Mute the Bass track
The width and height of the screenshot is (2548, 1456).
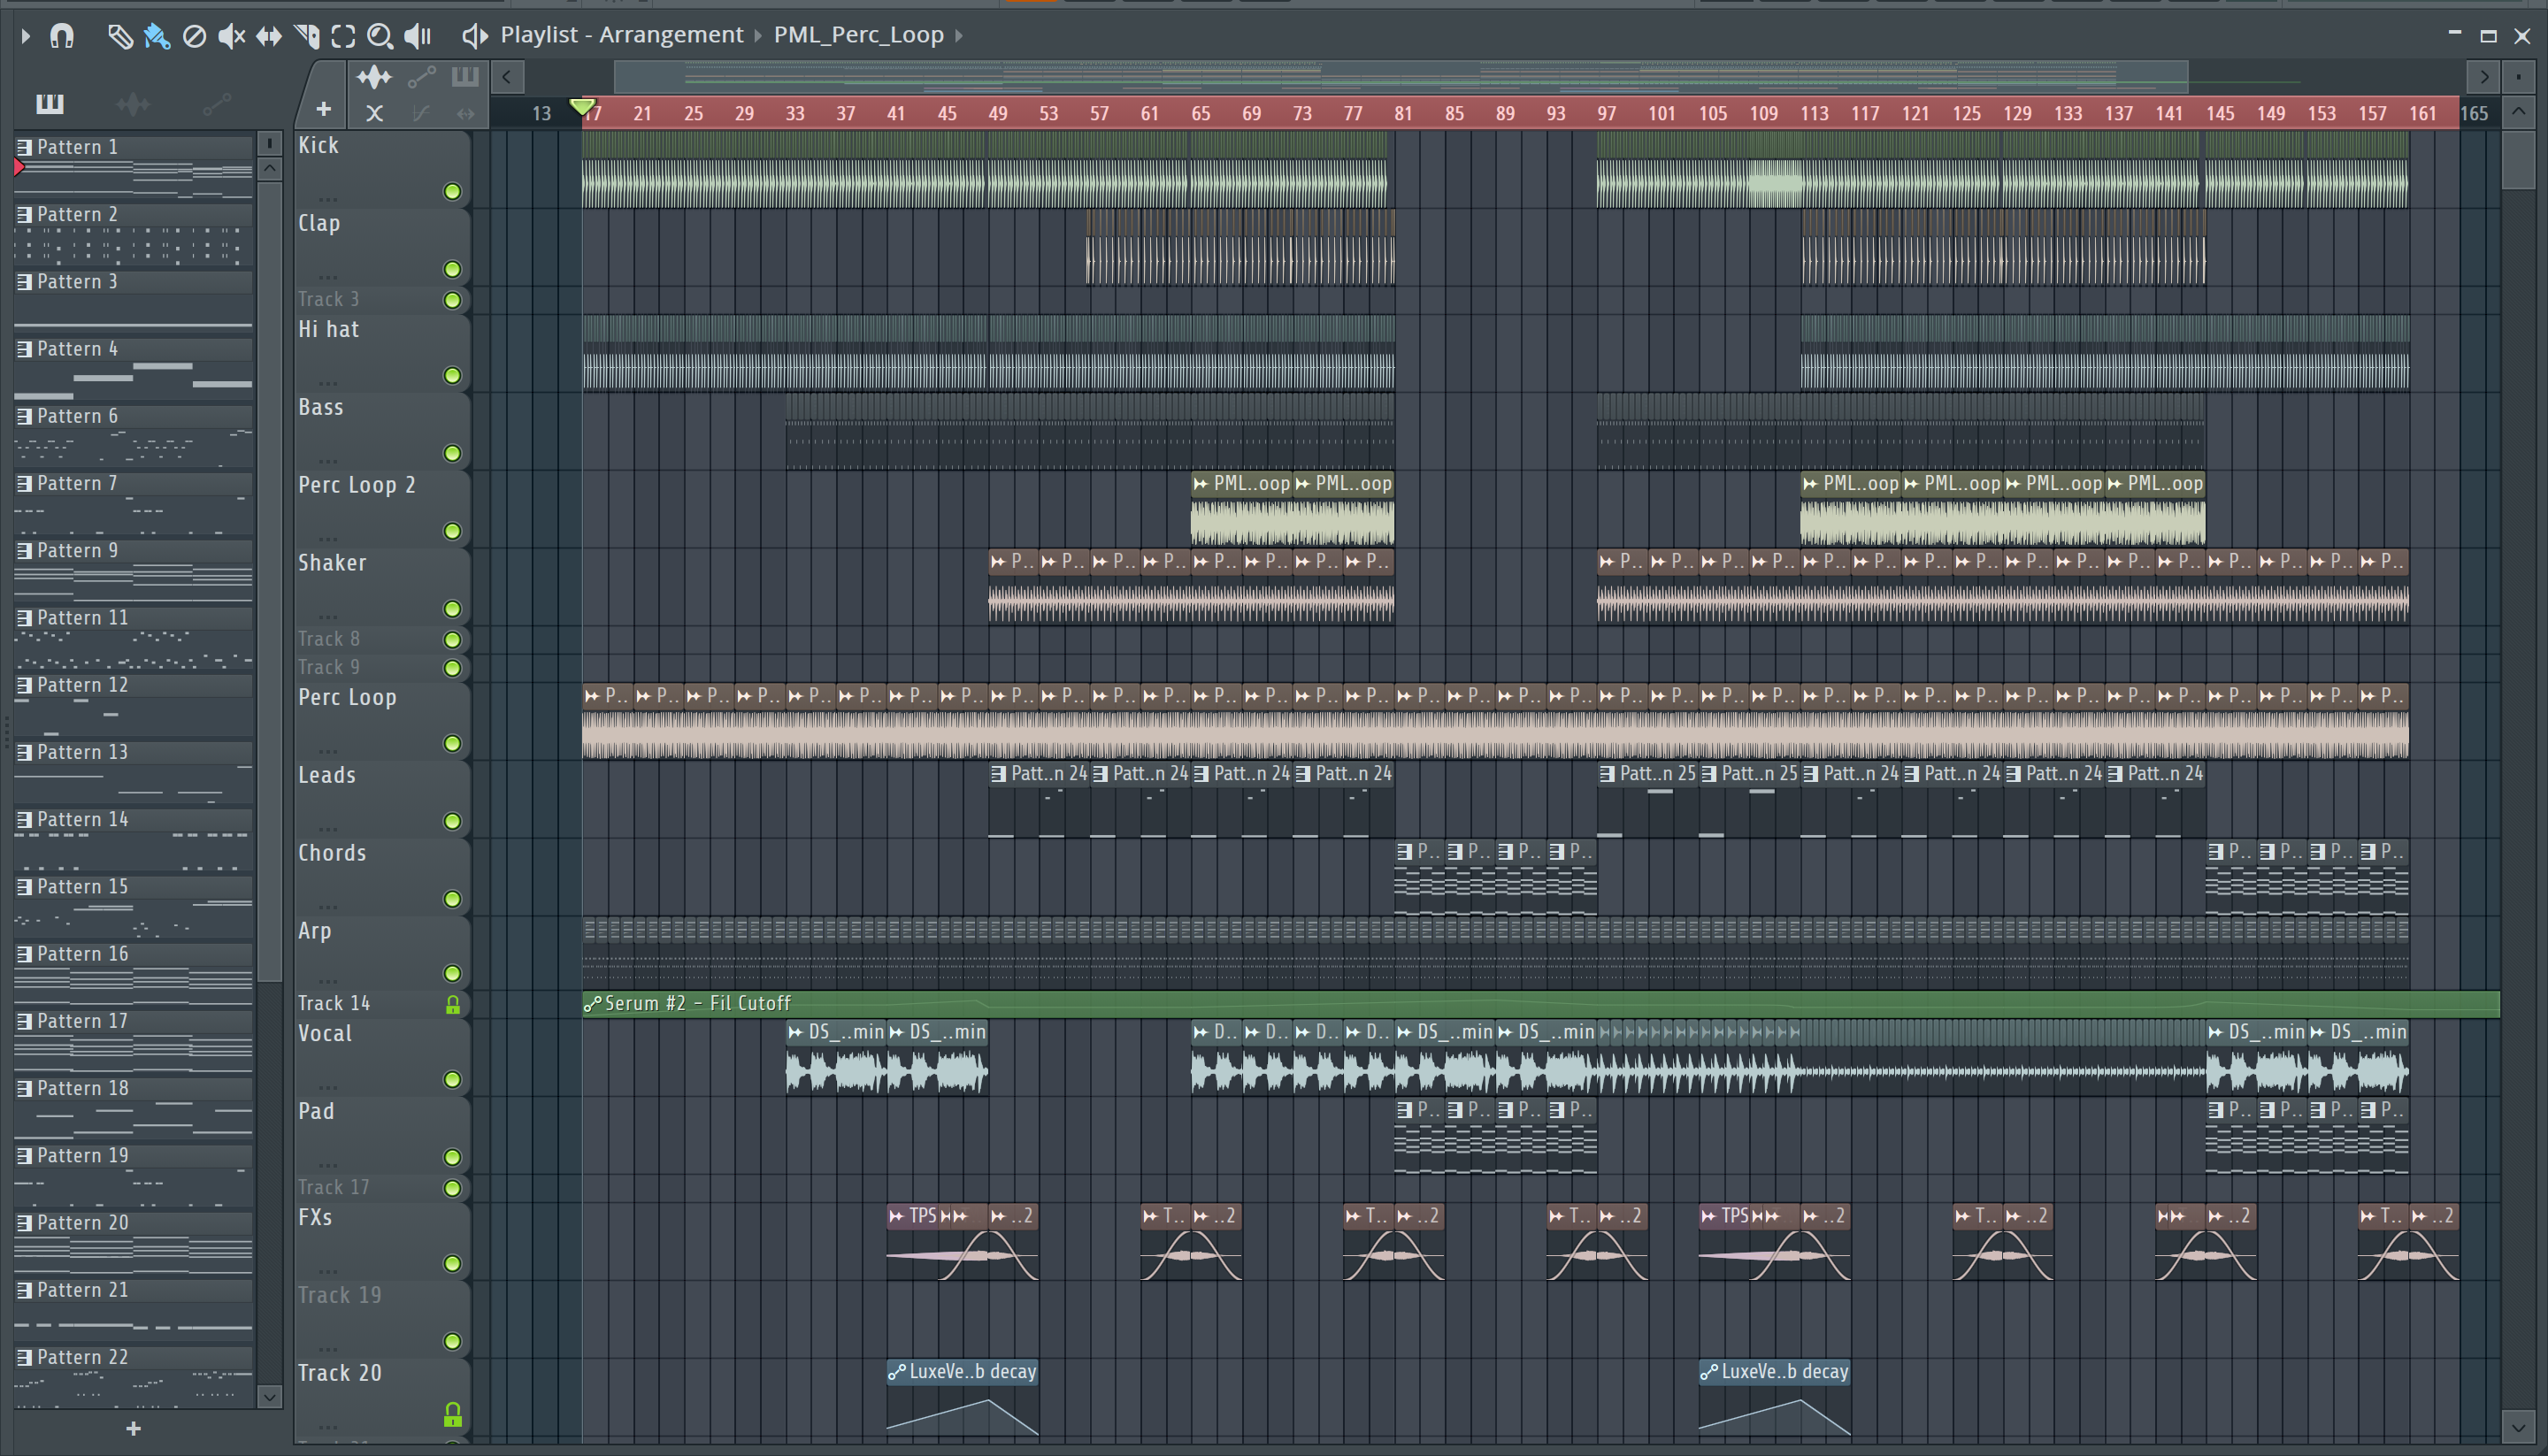click(x=452, y=453)
